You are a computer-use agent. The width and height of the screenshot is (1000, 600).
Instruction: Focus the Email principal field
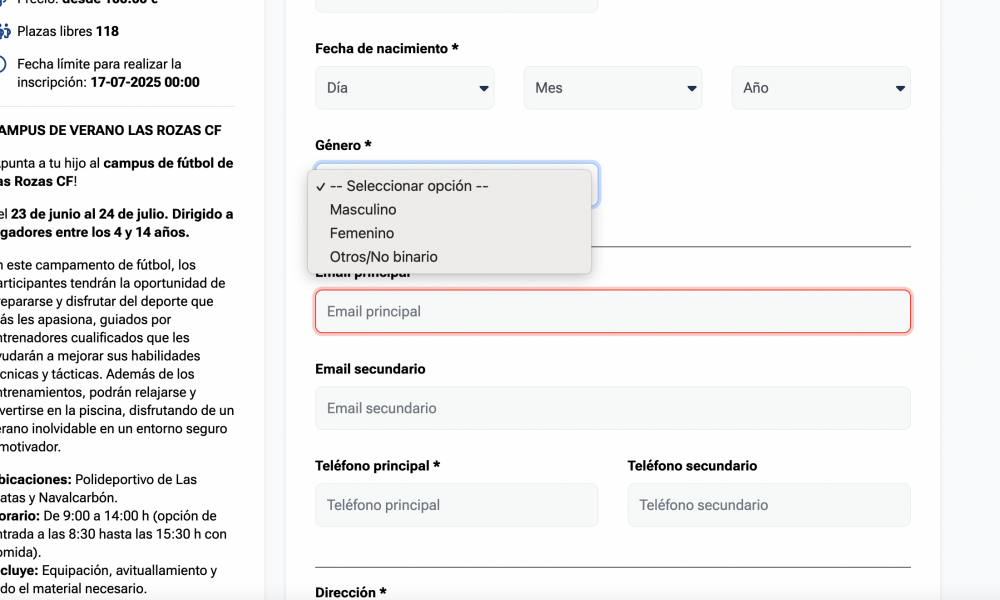(612, 311)
